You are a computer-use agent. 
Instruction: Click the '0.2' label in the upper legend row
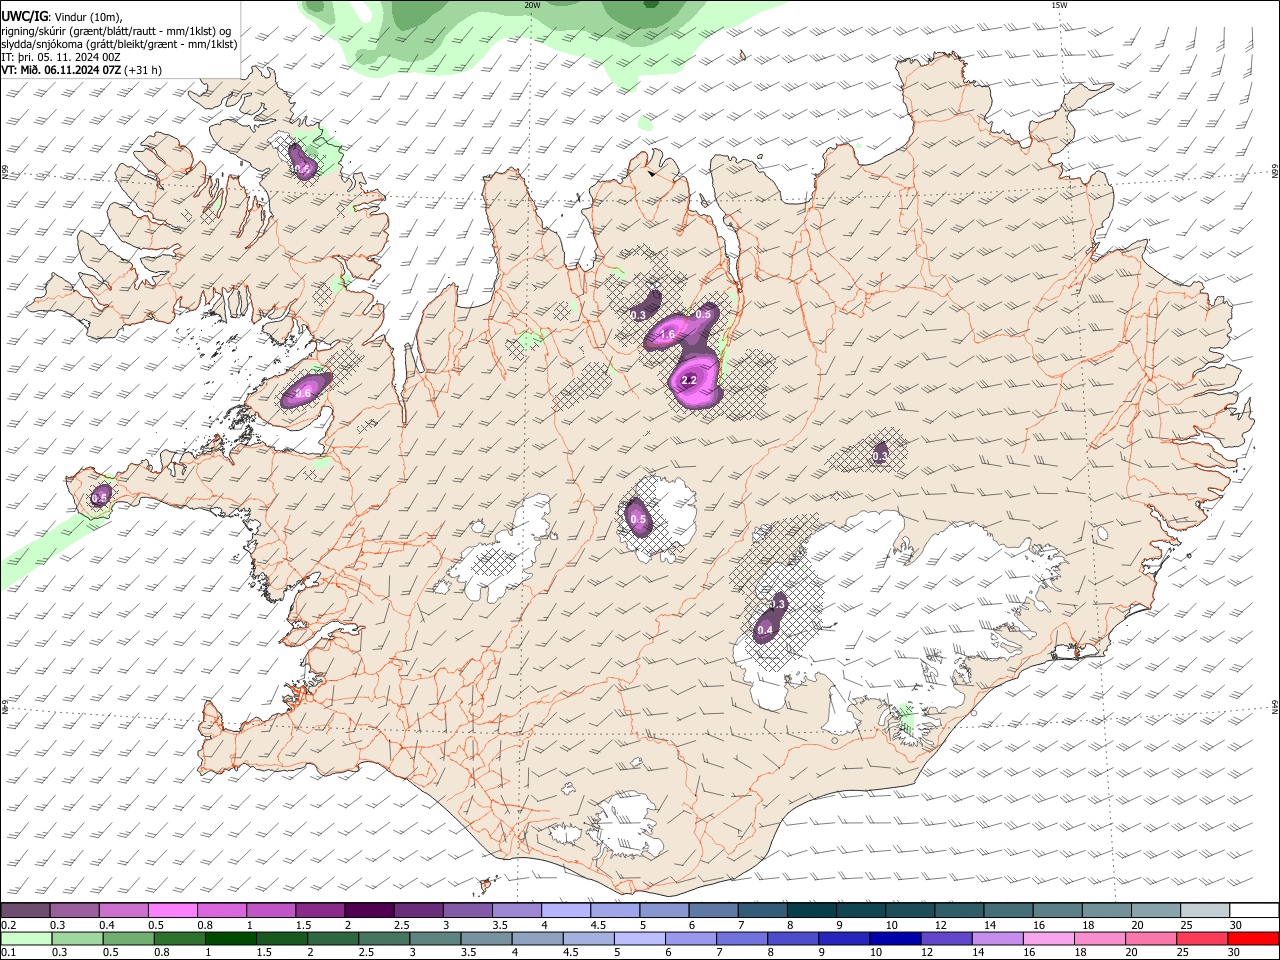tap(8, 925)
